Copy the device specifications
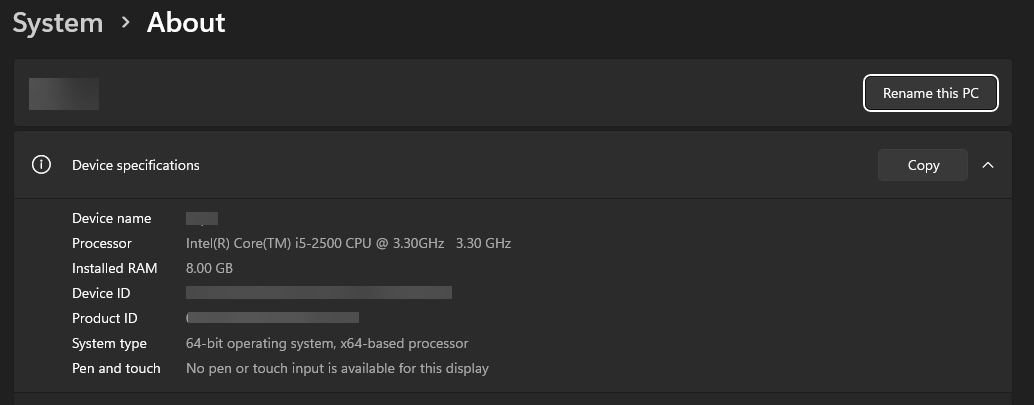 922,165
